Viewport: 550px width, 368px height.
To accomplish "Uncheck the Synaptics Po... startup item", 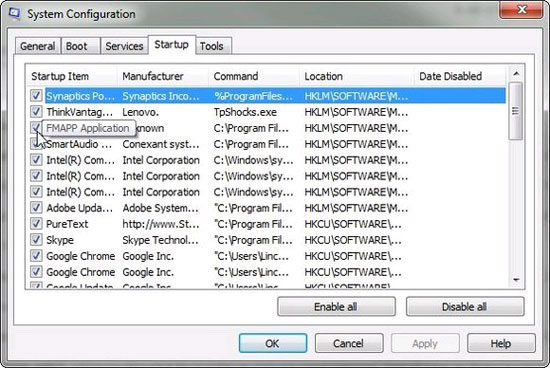I will pyautogui.click(x=36, y=95).
